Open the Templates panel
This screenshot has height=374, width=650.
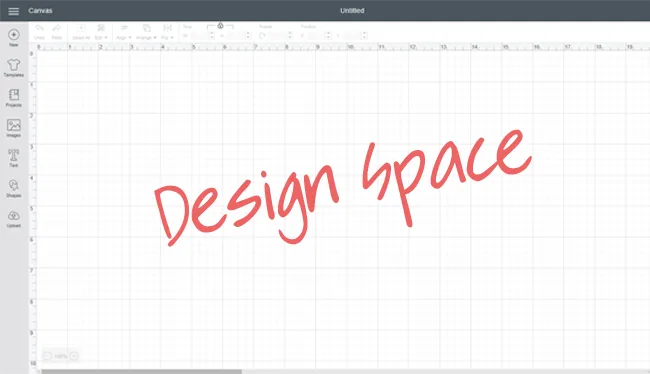14,68
